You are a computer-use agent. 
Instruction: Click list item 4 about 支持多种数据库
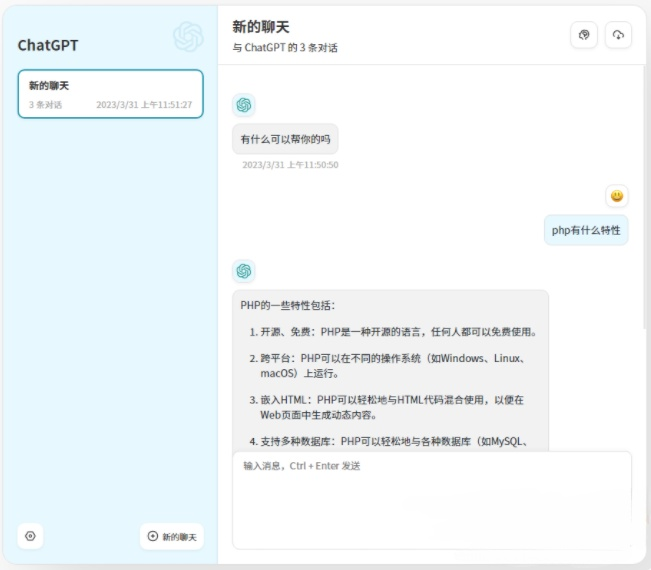389,442
